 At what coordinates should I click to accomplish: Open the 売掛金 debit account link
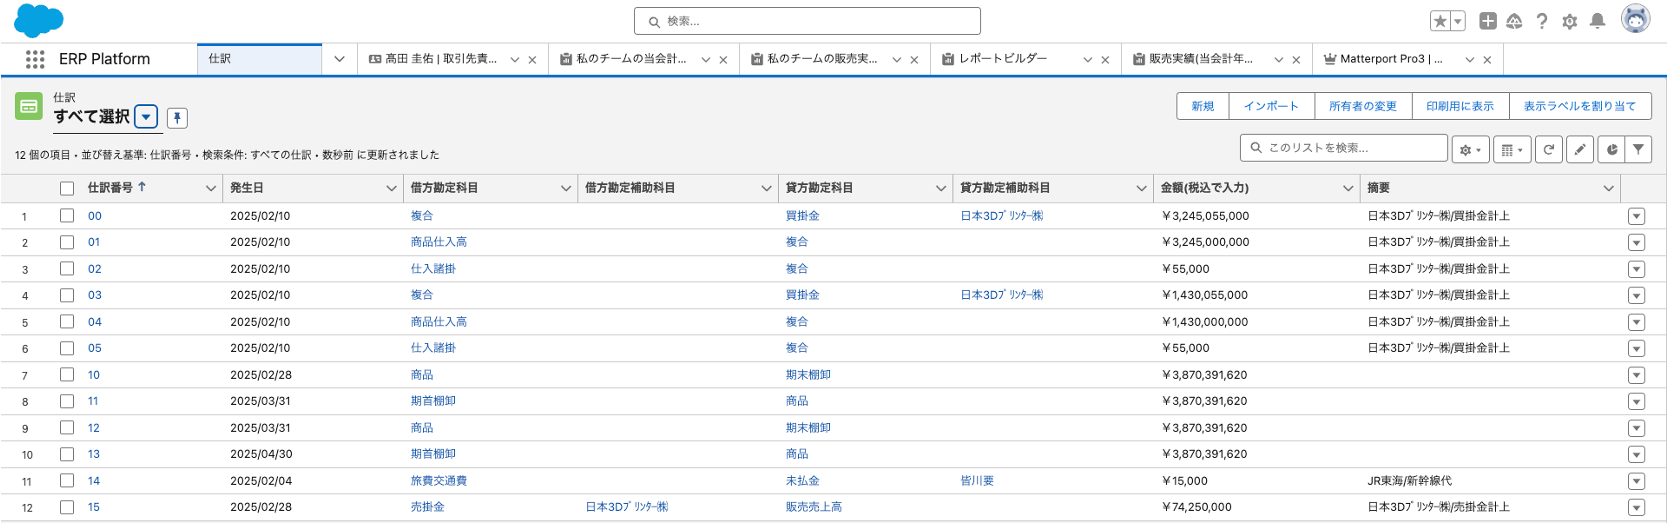point(427,507)
